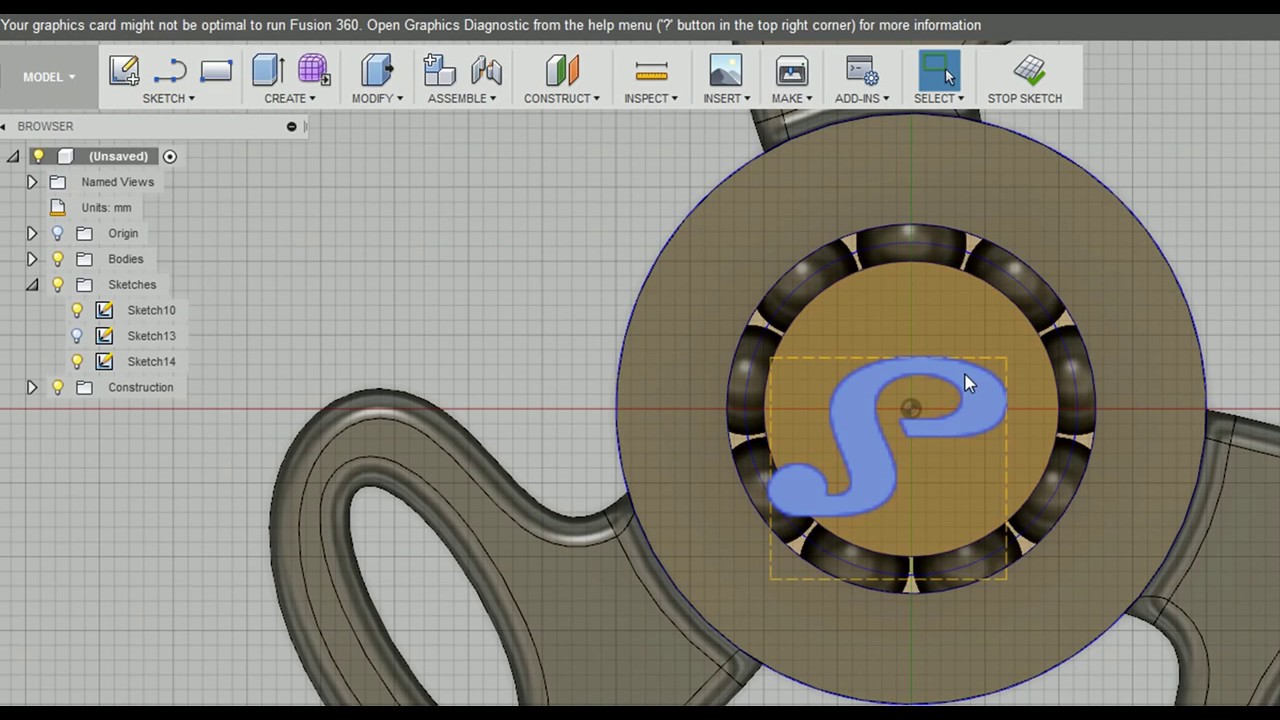
Task: Open the SKETCH dropdown menu
Action: [169, 98]
